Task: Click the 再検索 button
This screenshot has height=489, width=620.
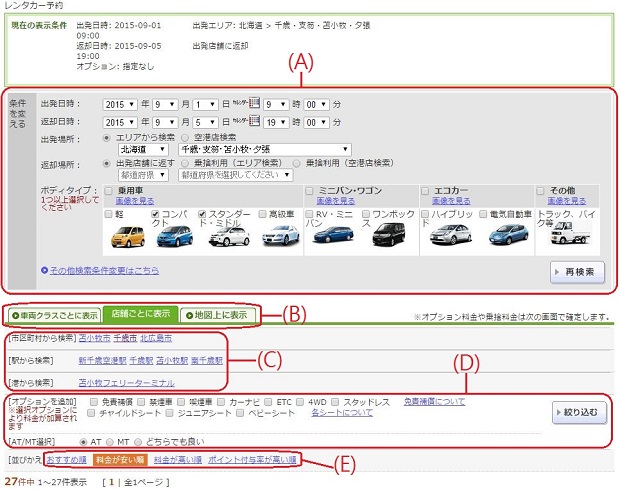Action: point(577,272)
